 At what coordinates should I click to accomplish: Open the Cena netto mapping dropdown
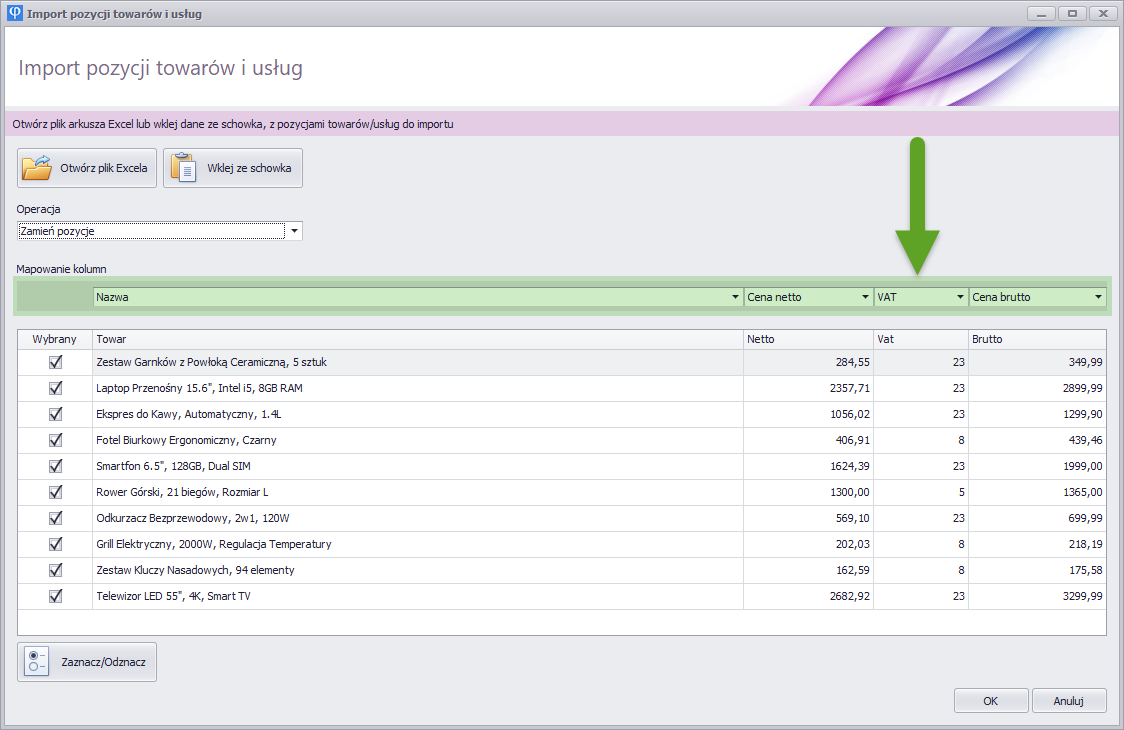tap(865, 297)
